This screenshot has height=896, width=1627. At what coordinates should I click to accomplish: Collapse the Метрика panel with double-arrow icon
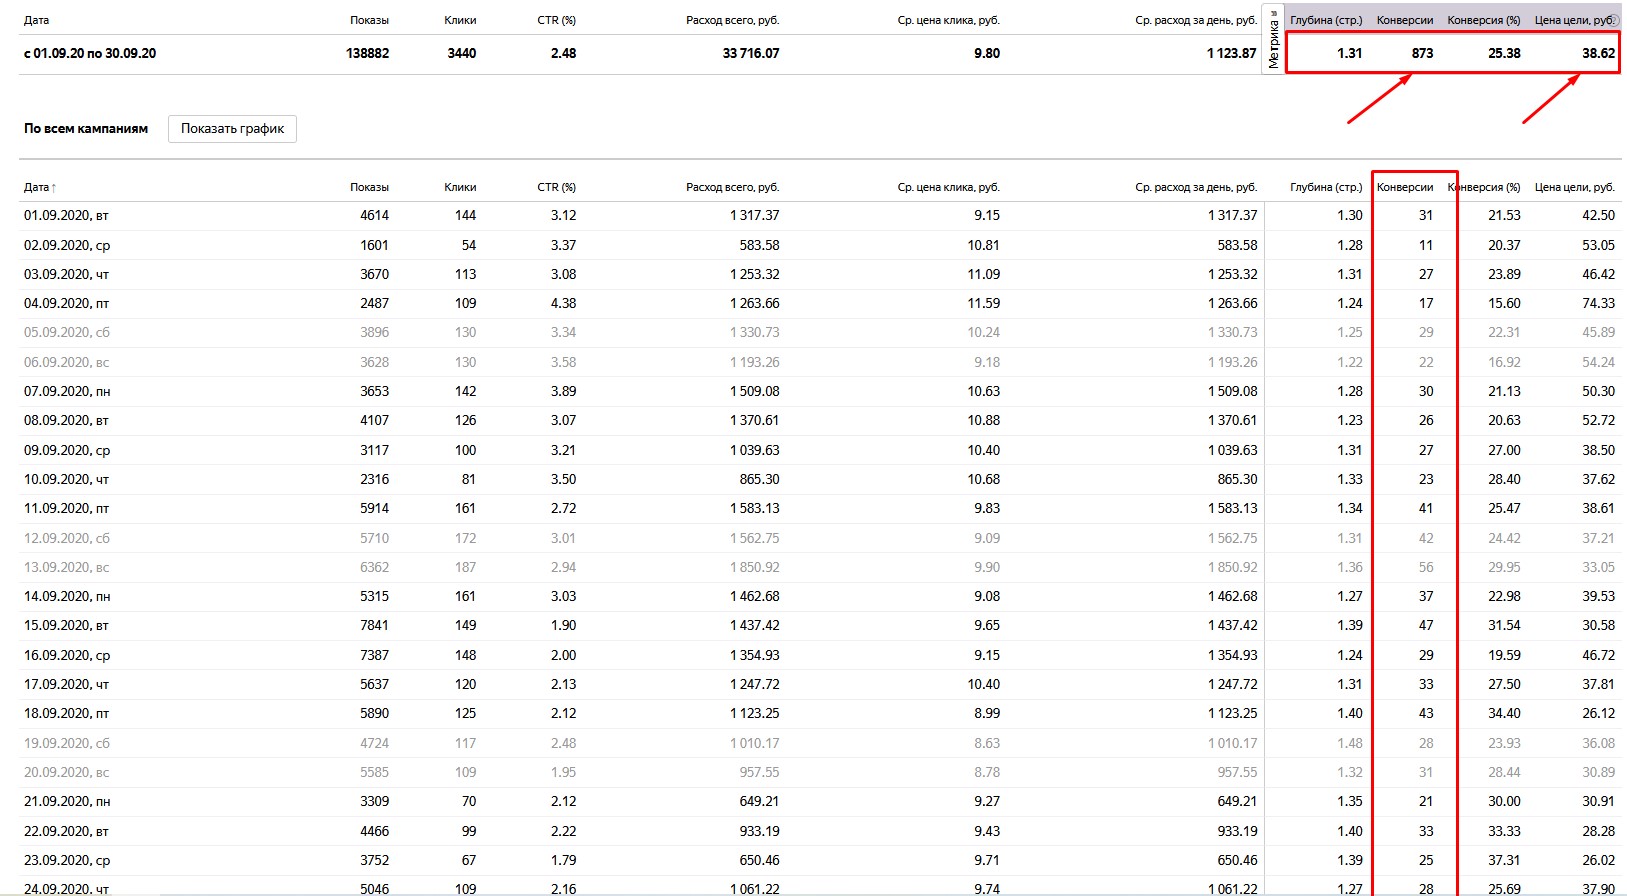tap(1273, 13)
